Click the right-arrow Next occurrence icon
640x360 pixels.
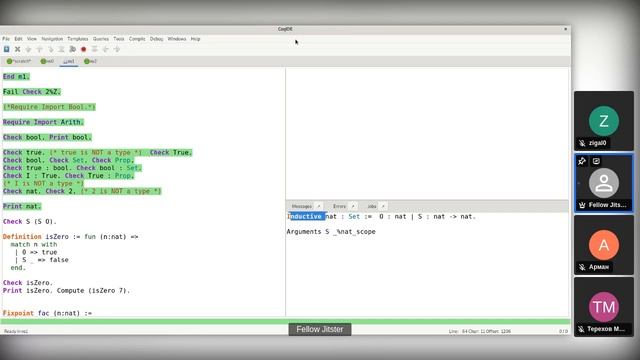click(117, 49)
